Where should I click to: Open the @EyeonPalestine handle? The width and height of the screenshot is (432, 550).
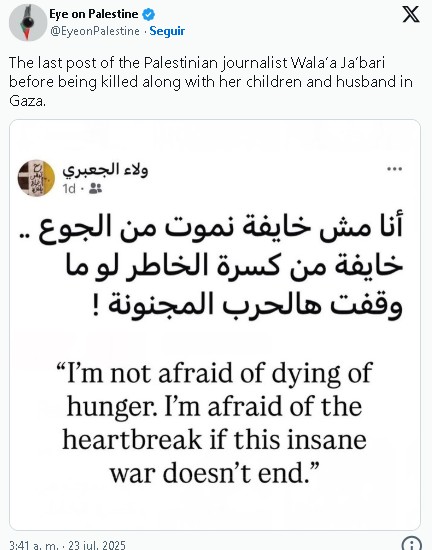point(95,31)
